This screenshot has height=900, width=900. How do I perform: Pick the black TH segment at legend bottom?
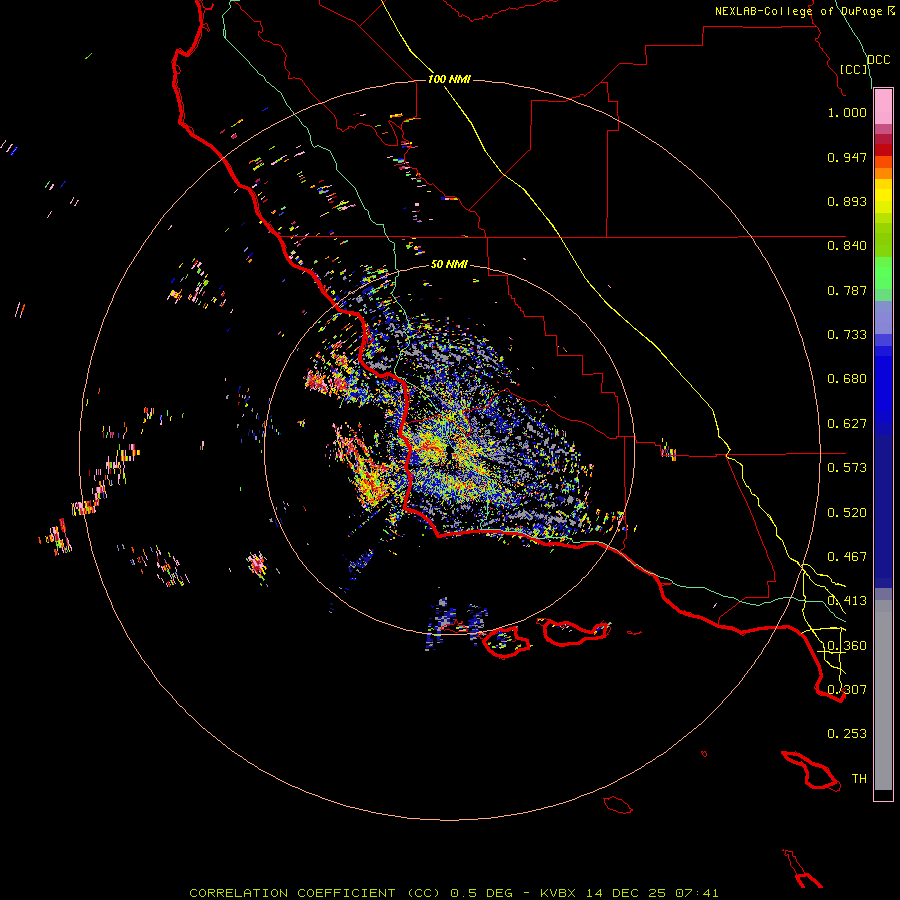[883, 794]
